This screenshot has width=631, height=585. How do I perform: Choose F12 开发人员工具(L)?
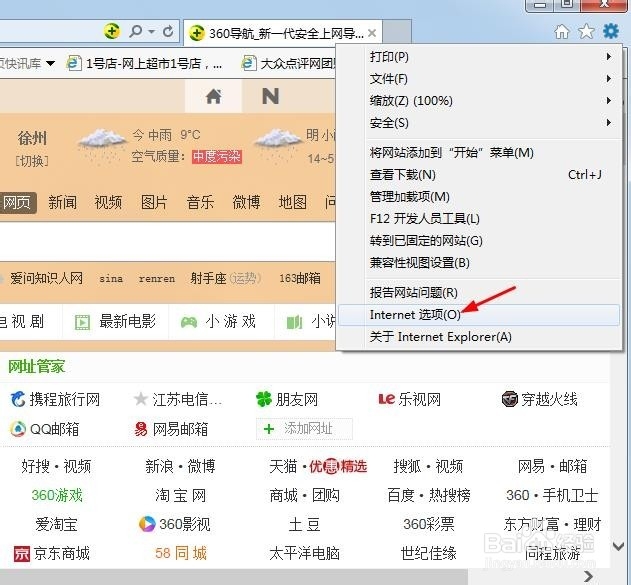pos(479,219)
